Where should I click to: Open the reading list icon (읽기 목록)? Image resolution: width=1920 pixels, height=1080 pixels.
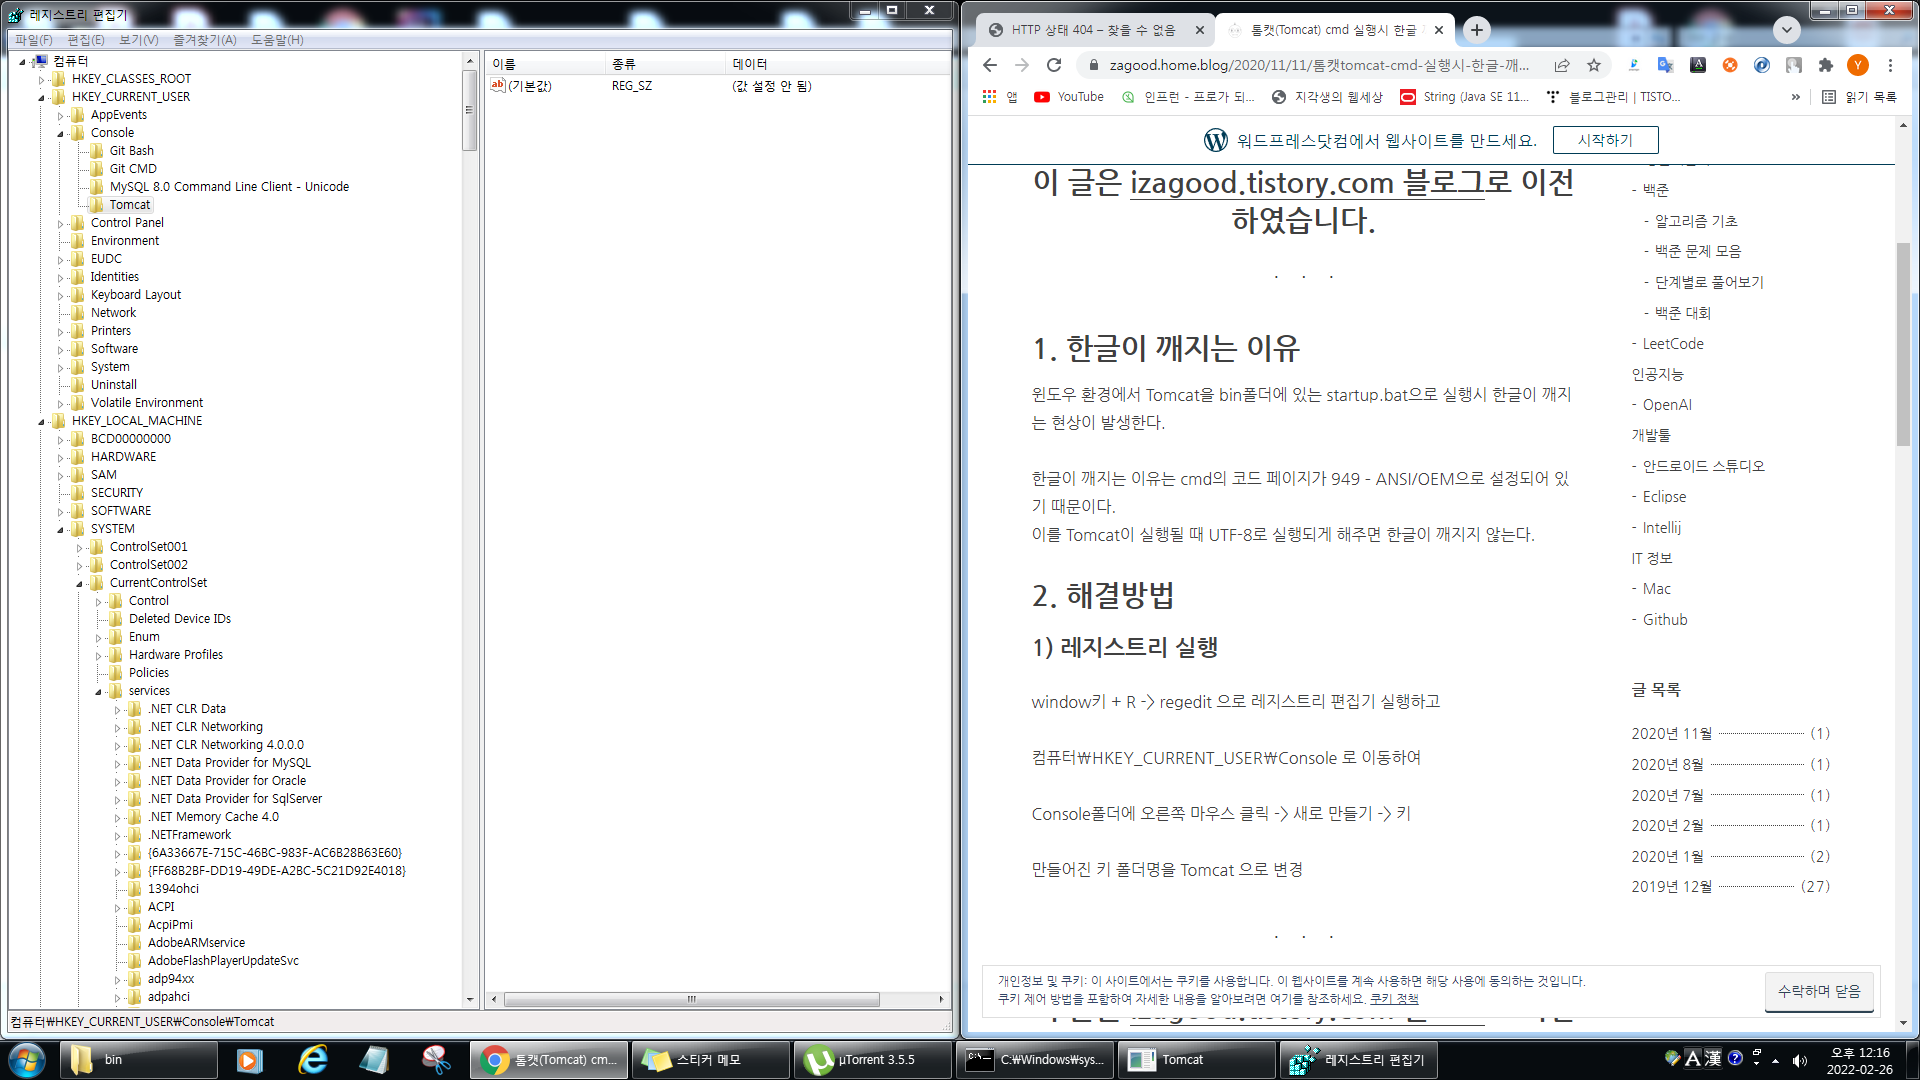coord(1859,97)
